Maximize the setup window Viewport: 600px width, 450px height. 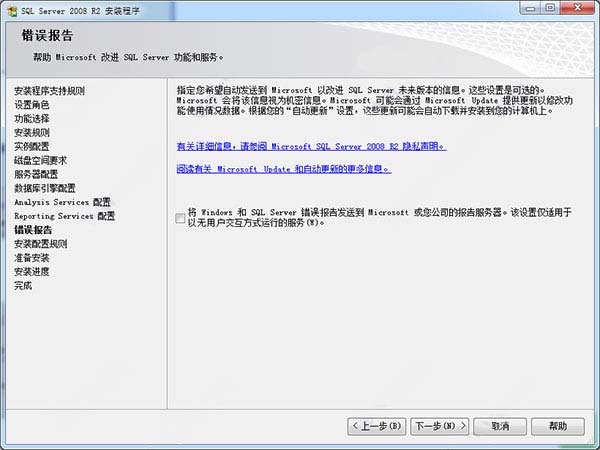[x=550, y=8]
